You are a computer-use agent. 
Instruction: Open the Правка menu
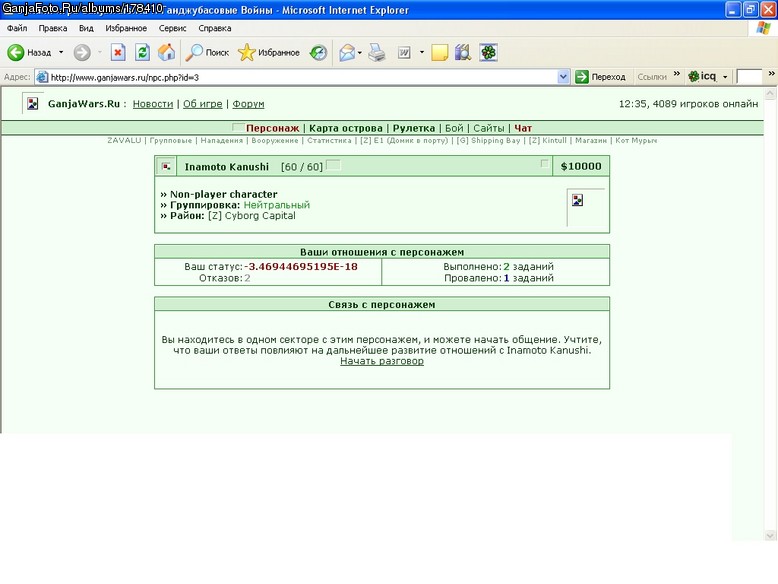click(53, 28)
